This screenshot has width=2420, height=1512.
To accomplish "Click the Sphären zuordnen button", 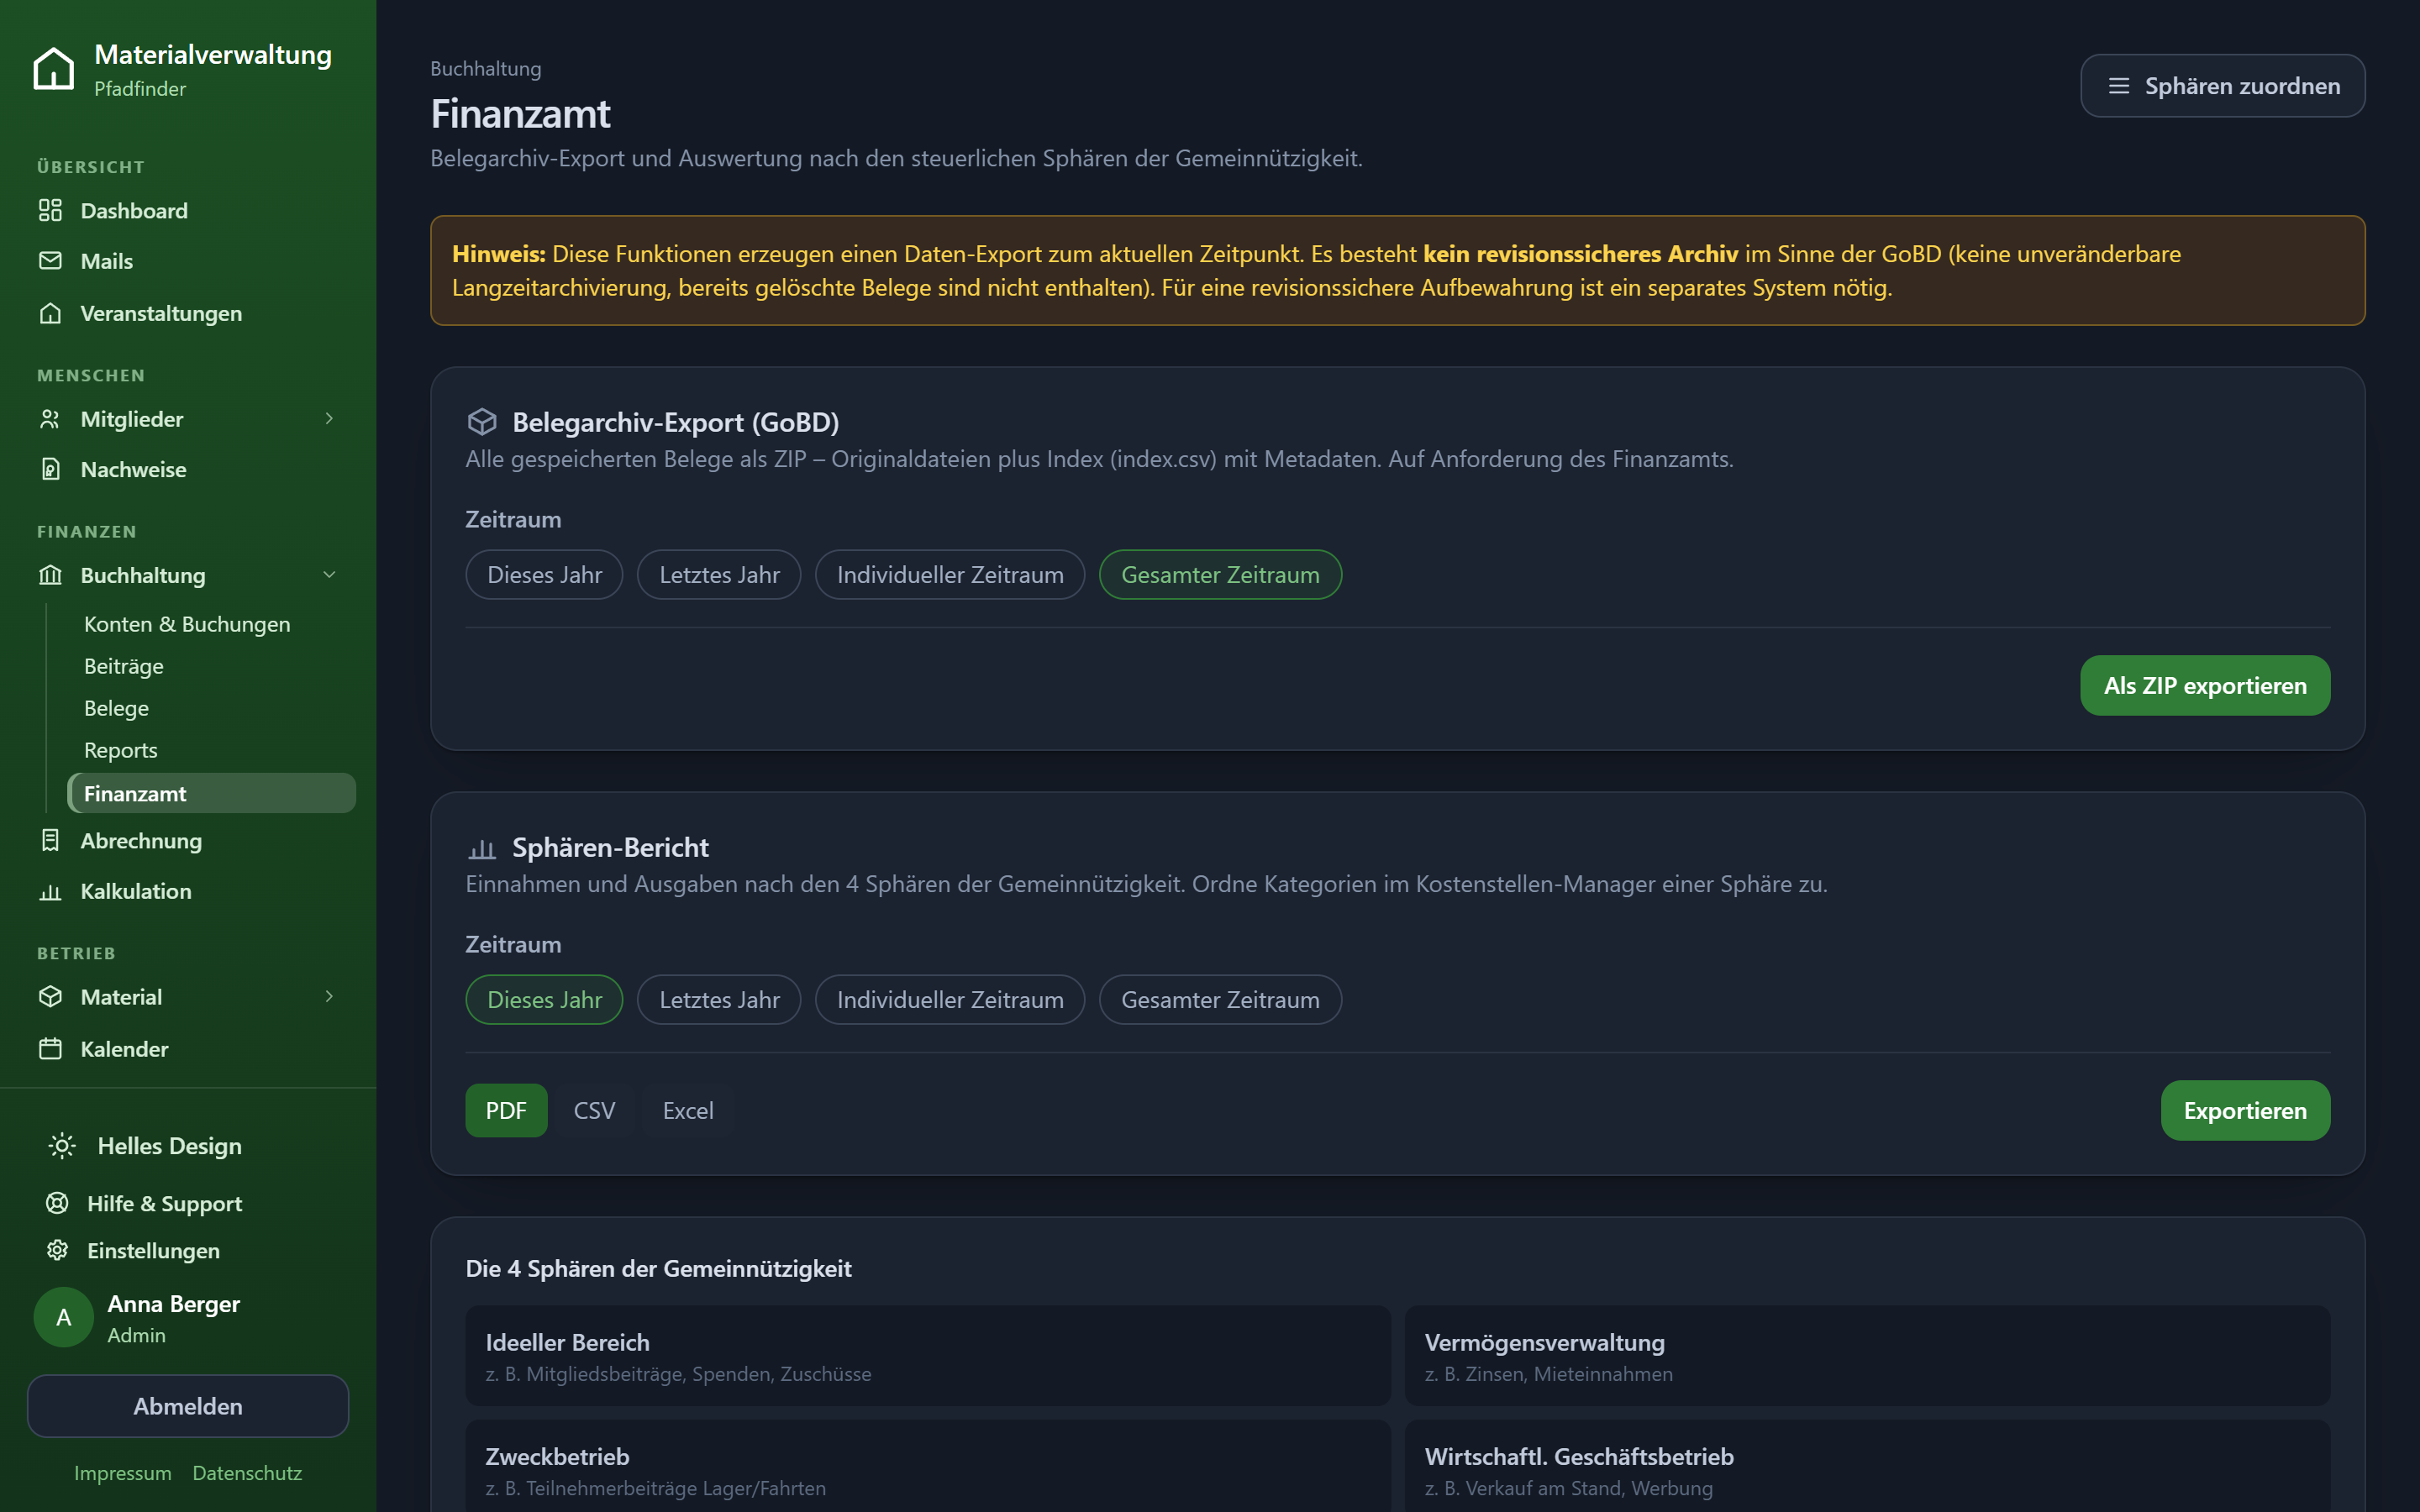I will click(x=2222, y=86).
